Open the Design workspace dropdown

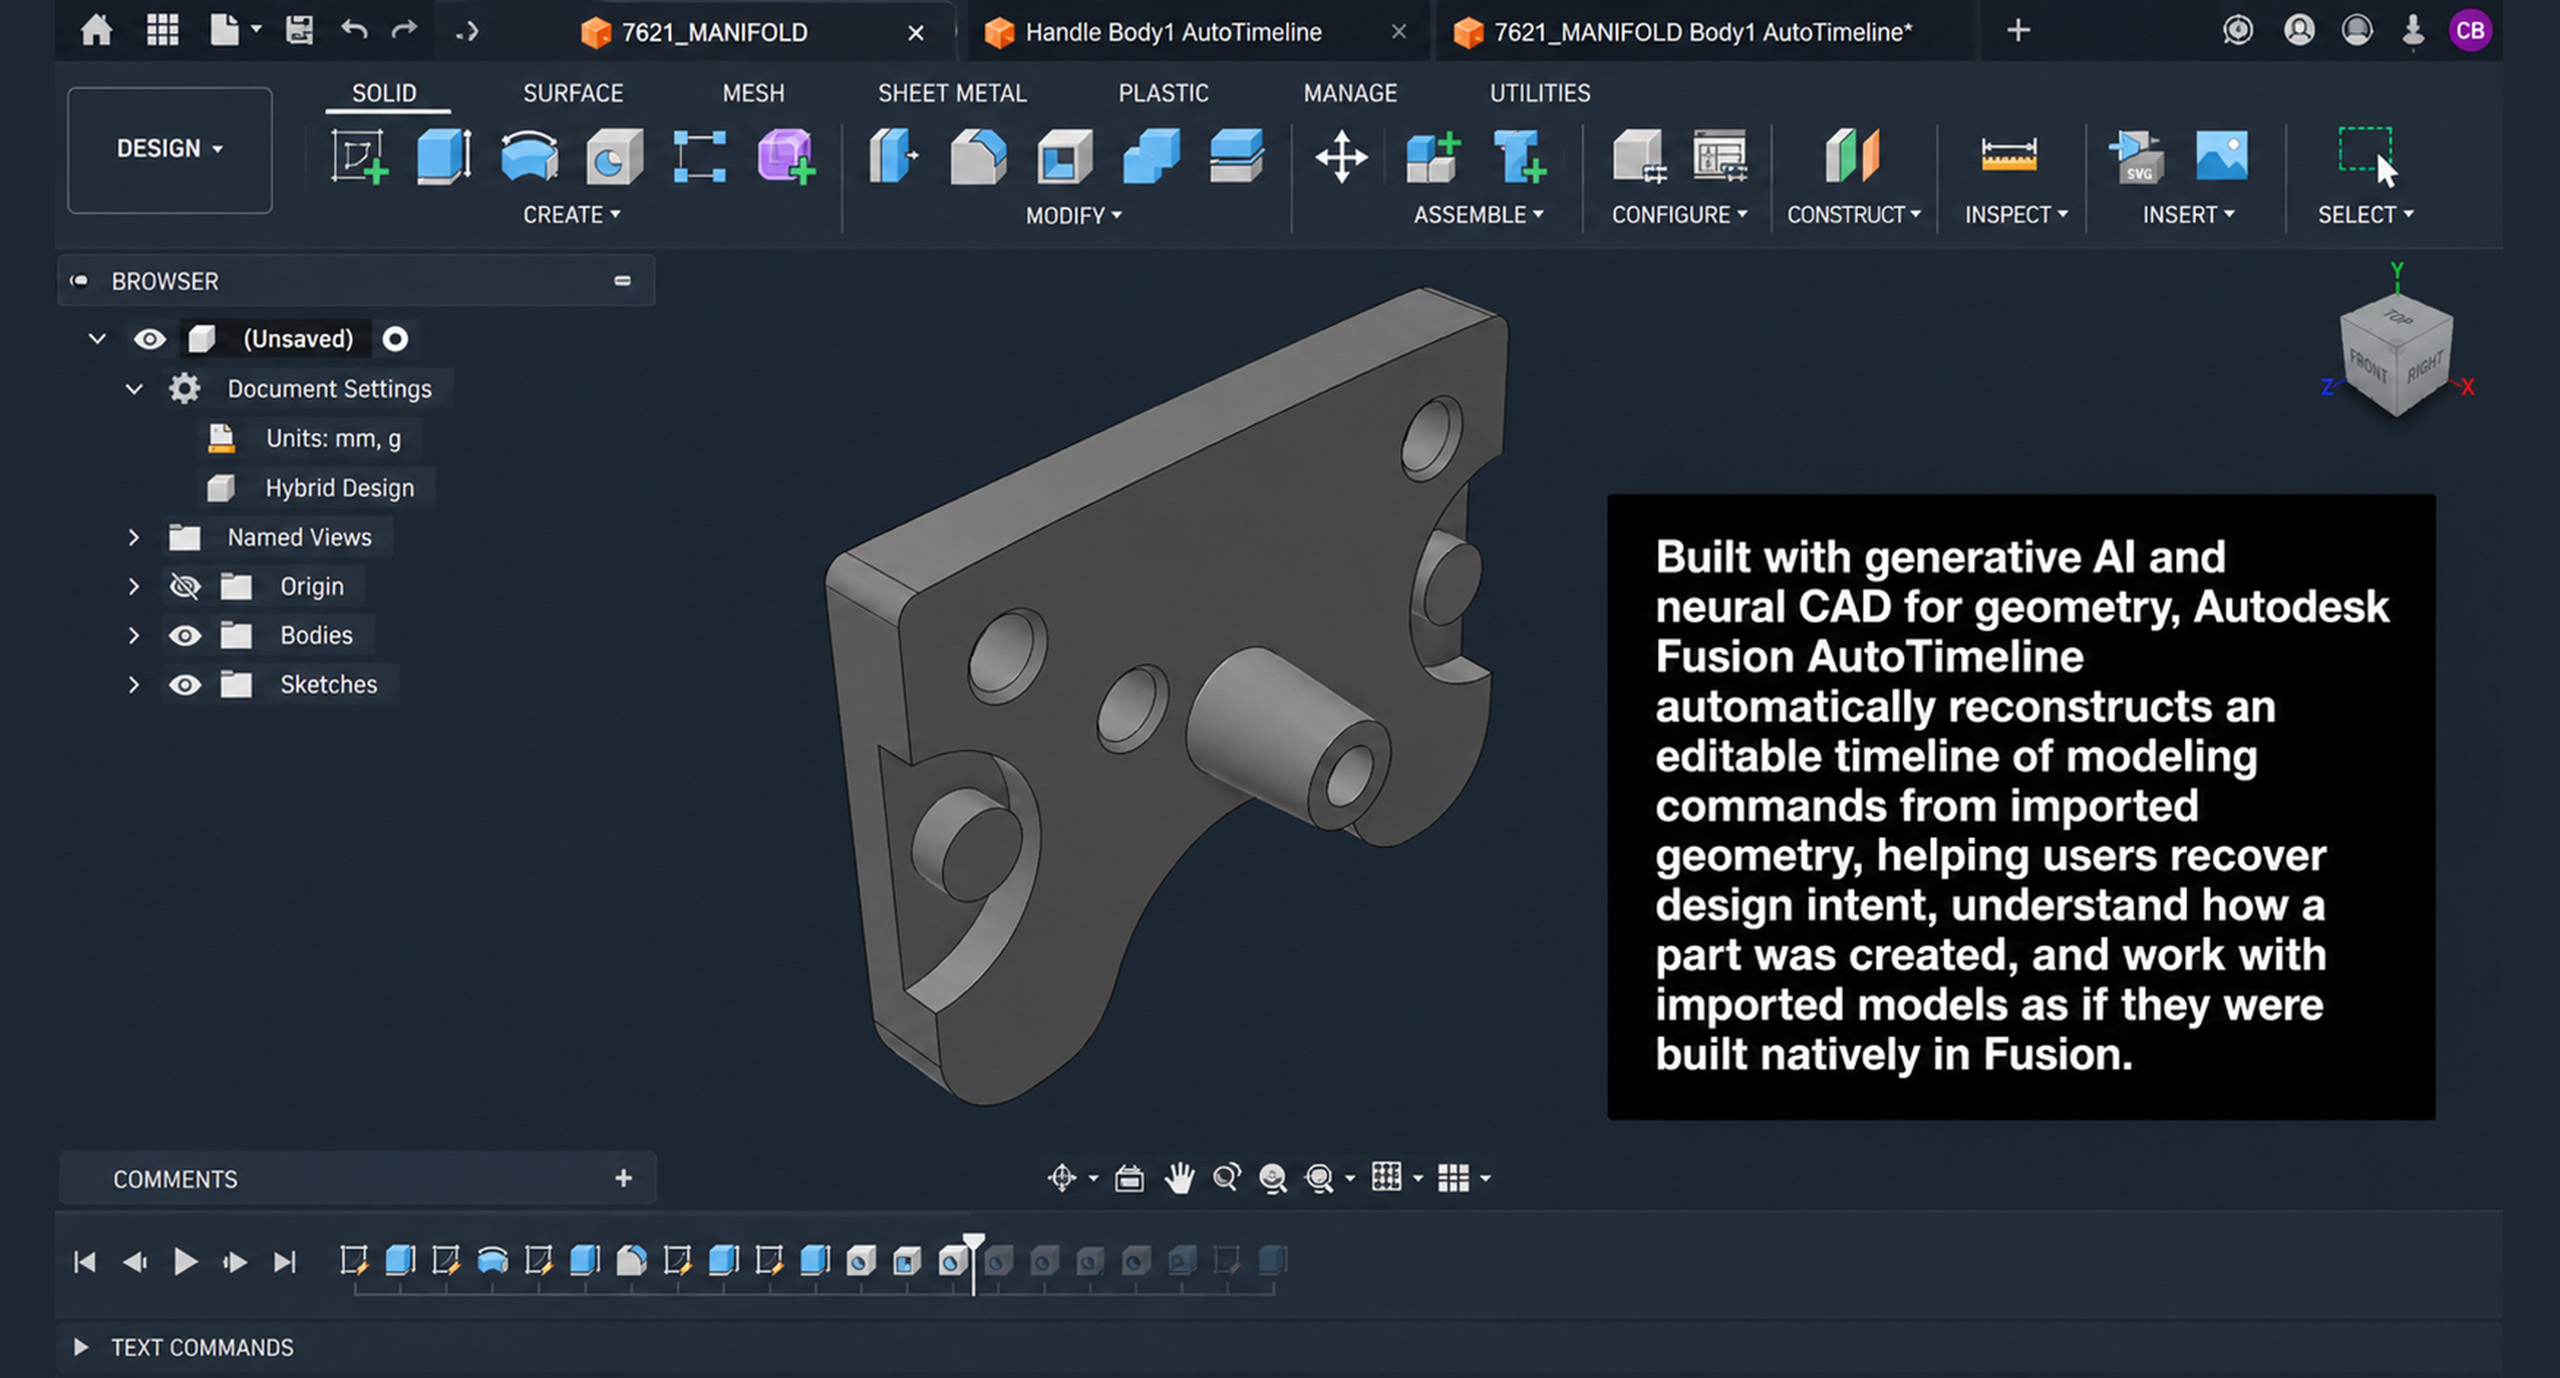click(x=169, y=149)
